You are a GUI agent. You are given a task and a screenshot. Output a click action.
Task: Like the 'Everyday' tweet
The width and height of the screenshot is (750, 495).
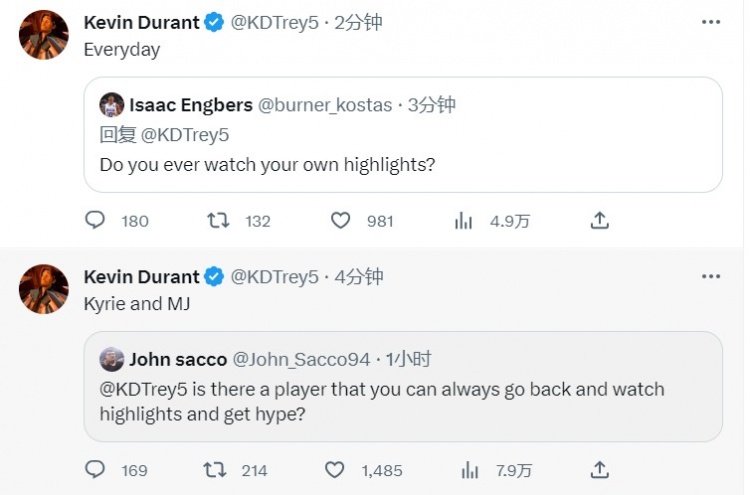341,220
